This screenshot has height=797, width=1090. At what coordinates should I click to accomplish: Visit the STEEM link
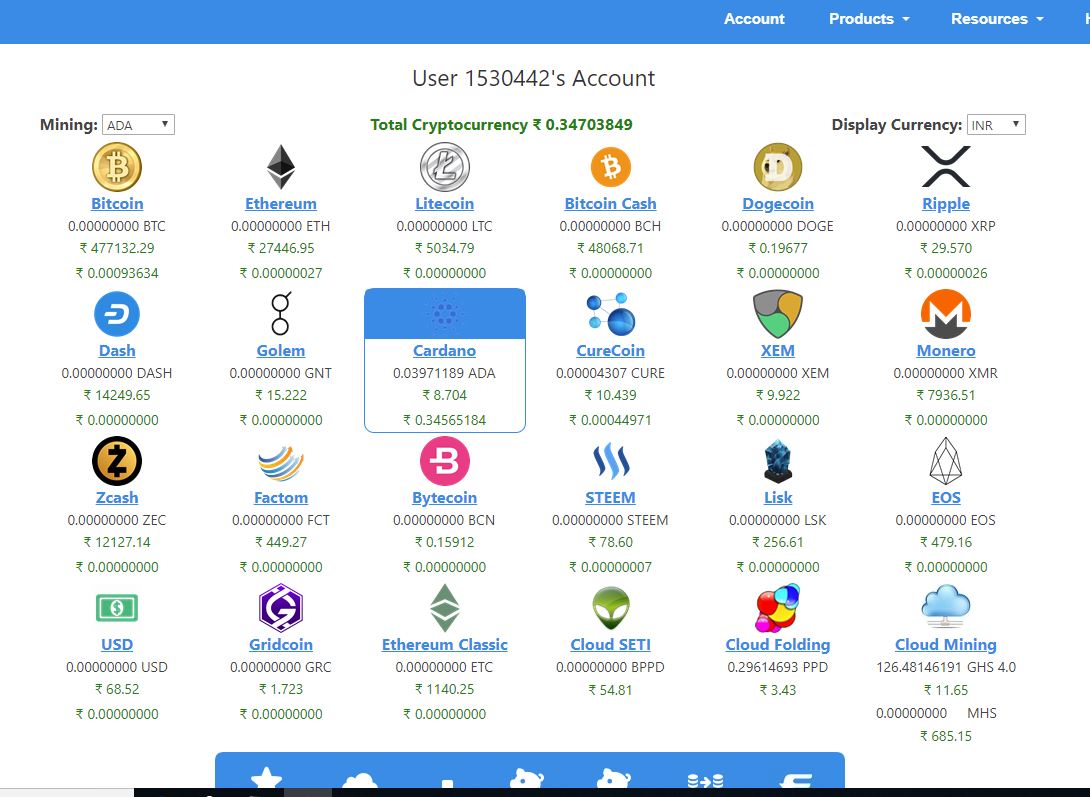click(x=610, y=498)
